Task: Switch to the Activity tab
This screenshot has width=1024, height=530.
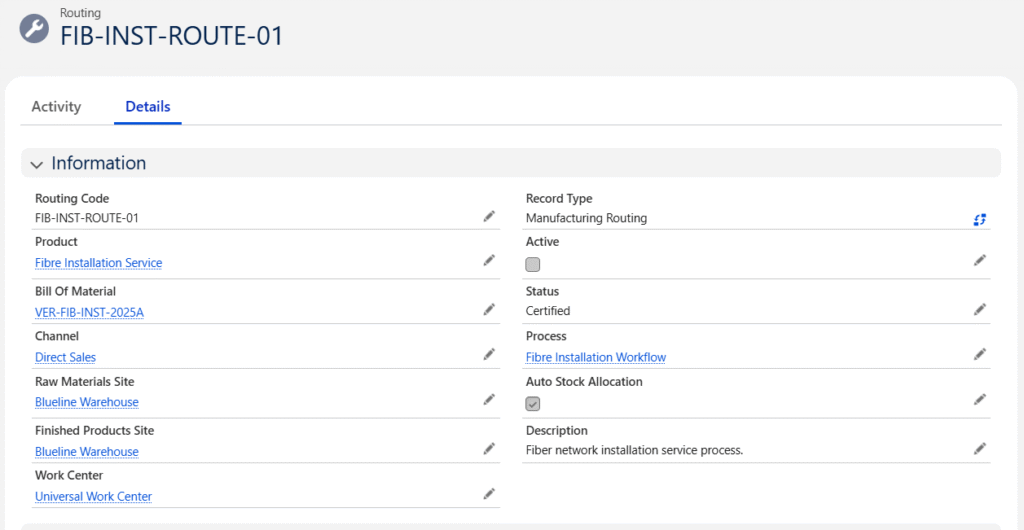Action: point(56,107)
